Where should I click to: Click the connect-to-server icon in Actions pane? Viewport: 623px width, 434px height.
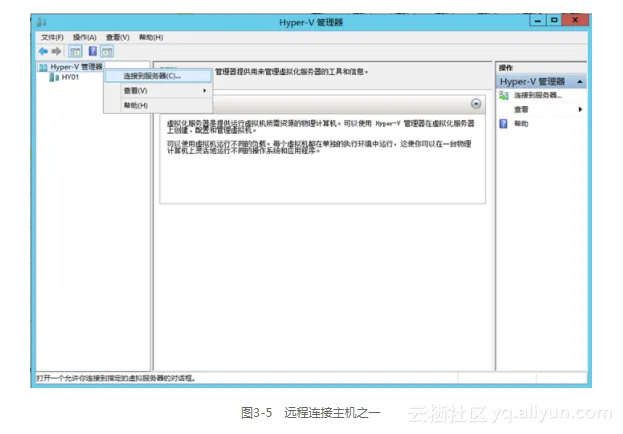point(504,95)
